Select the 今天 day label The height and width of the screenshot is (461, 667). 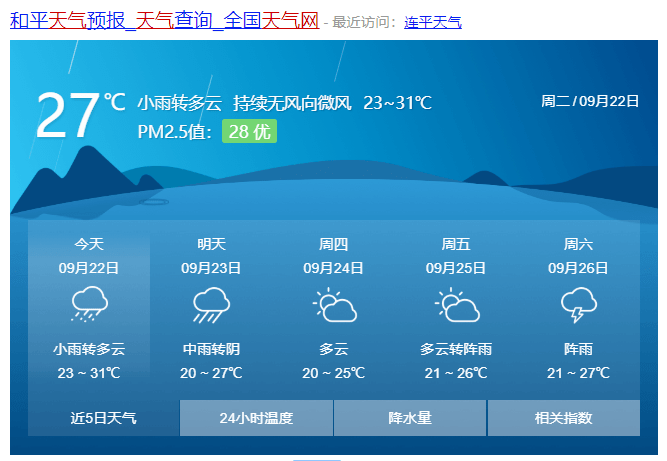[x=89, y=244]
